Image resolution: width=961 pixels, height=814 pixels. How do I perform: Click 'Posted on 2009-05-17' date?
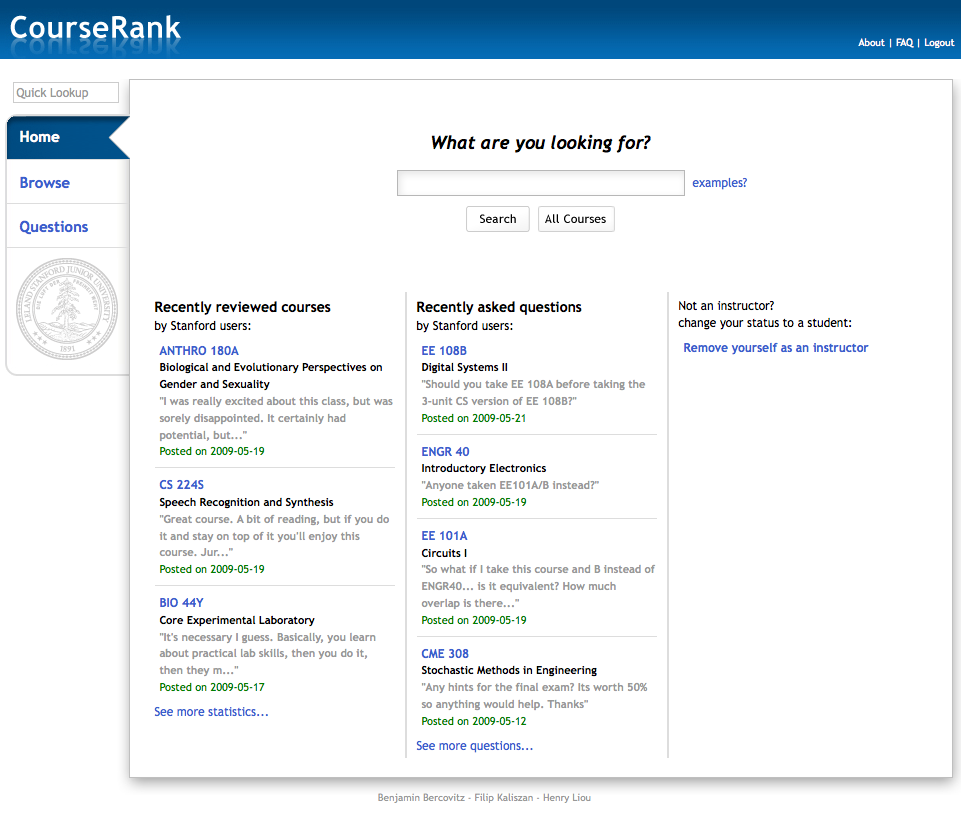pyautogui.click(x=211, y=687)
